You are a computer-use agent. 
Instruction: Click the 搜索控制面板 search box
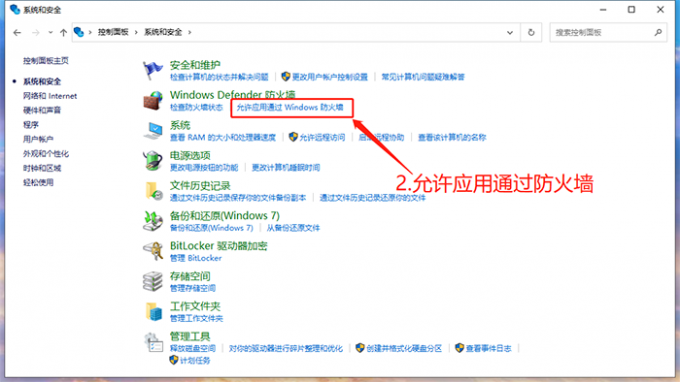click(608, 33)
